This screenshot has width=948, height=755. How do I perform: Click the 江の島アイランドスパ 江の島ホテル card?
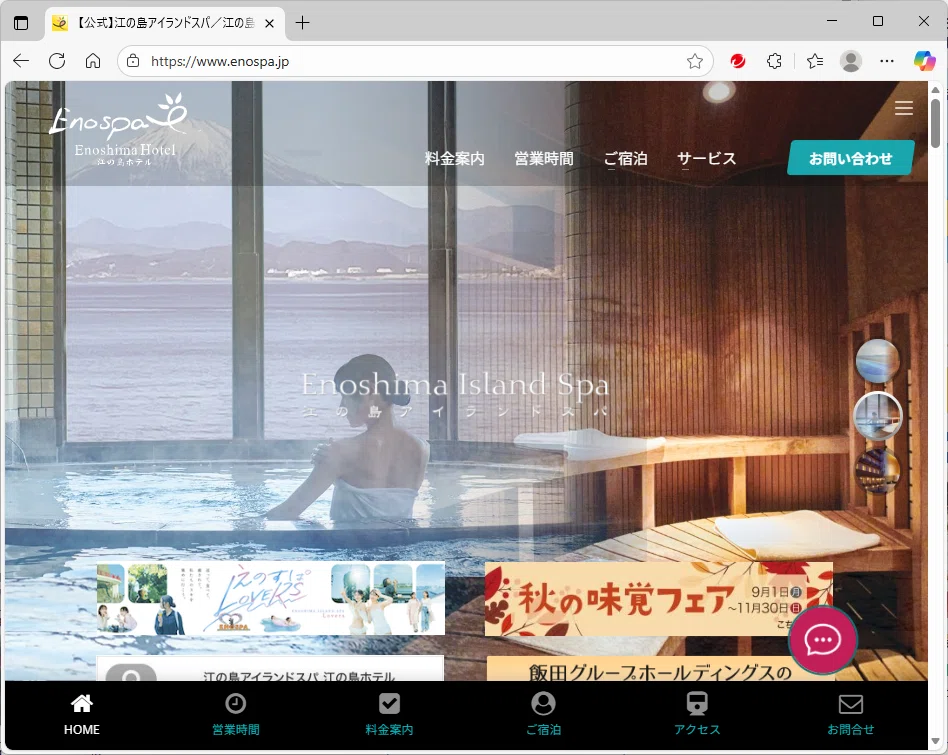(x=270, y=669)
